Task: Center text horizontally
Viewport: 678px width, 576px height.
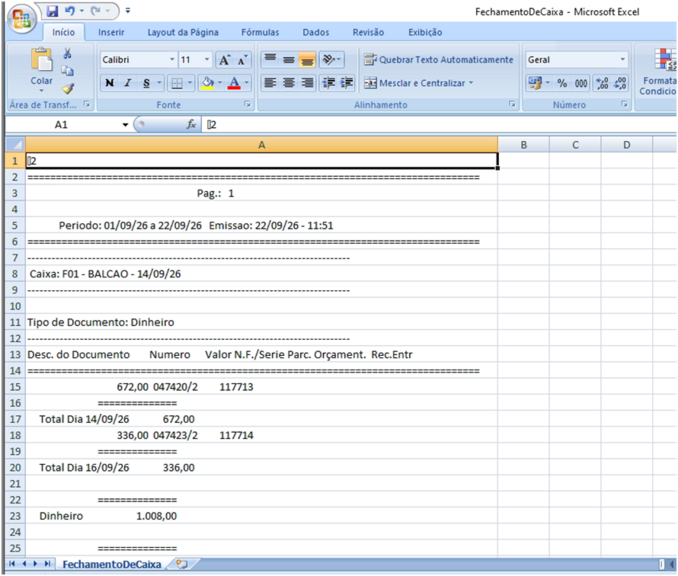Action: 289,83
